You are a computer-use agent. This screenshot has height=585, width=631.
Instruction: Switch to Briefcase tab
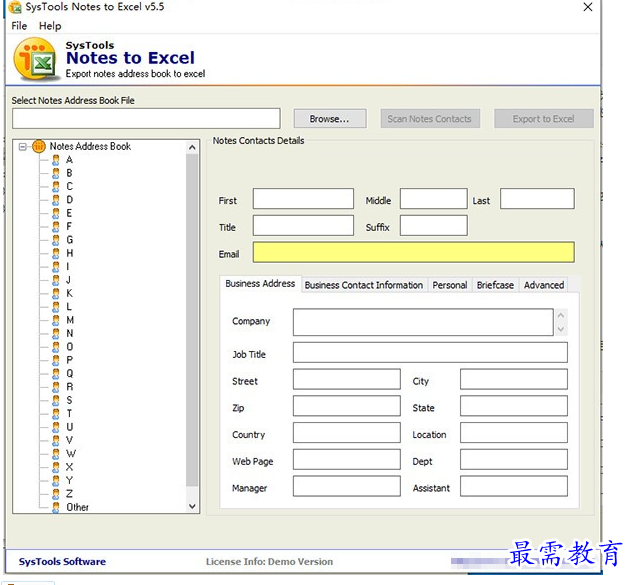click(495, 285)
